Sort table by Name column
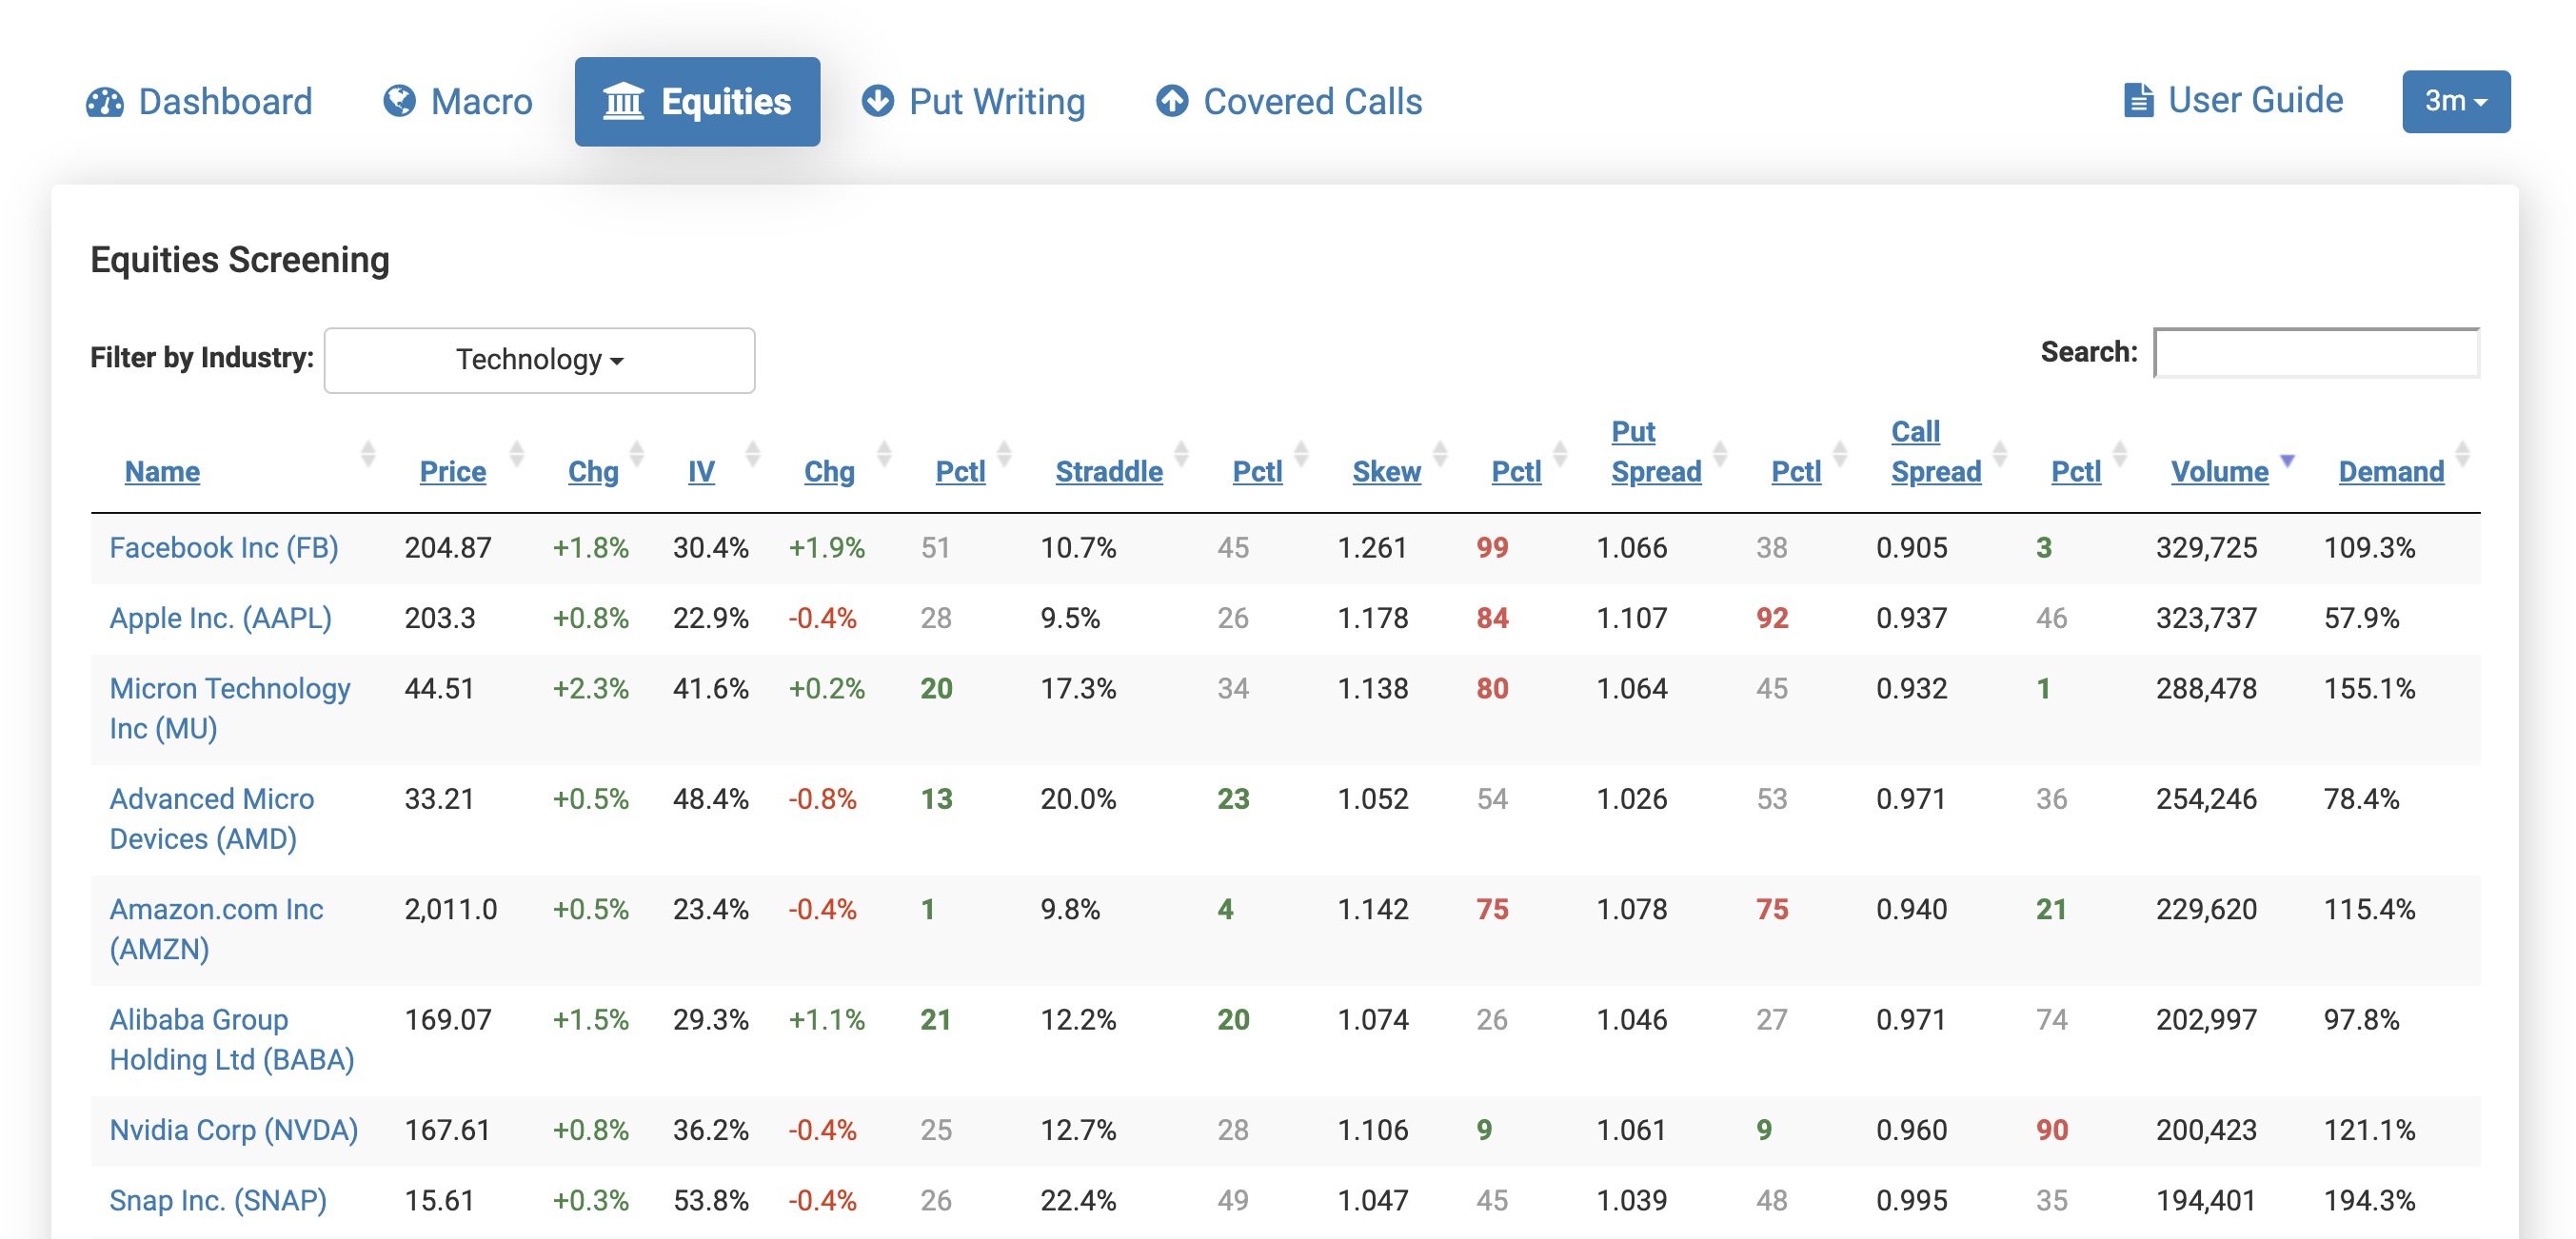 [162, 471]
